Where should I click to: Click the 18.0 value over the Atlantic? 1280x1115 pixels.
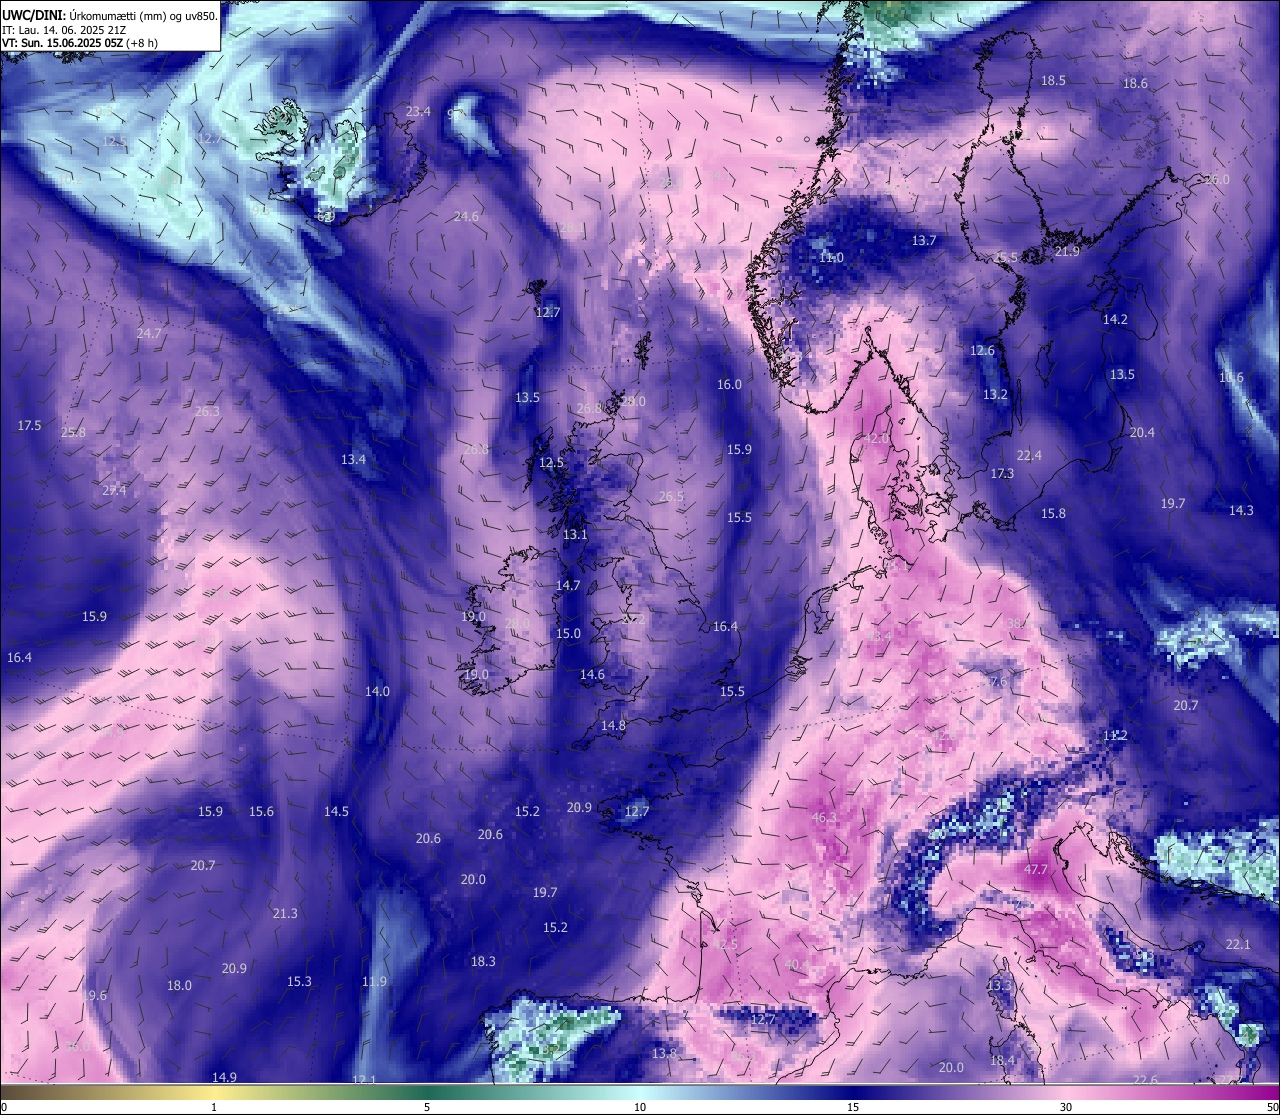[179, 985]
